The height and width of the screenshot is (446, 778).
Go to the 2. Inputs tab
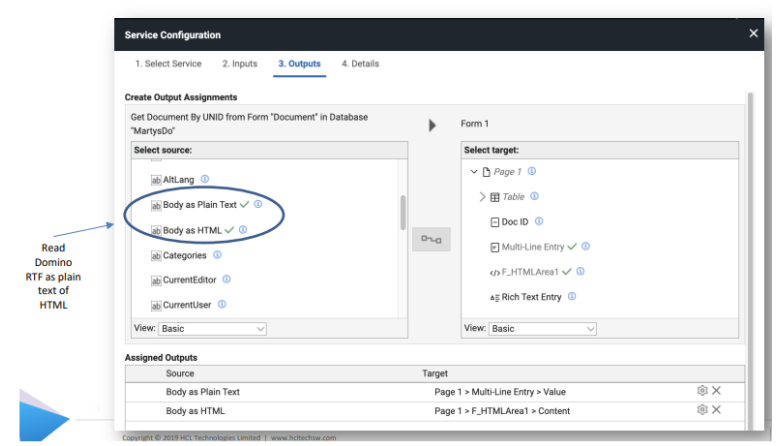click(x=240, y=64)
